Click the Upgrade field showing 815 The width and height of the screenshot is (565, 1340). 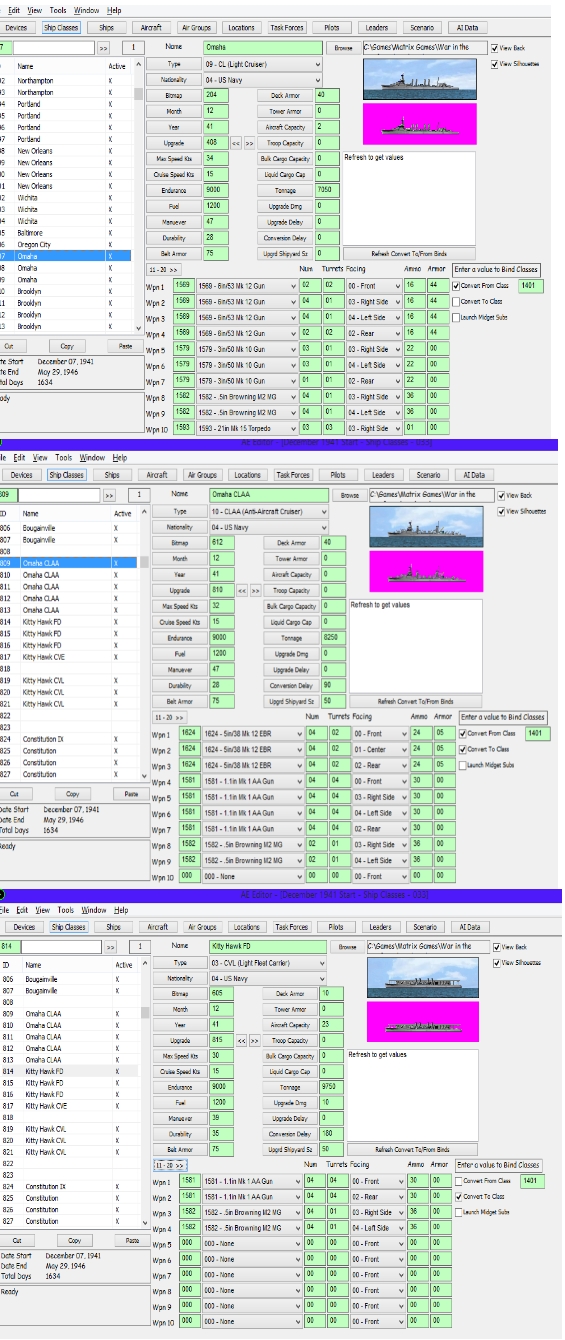[x=218, y=1040]
